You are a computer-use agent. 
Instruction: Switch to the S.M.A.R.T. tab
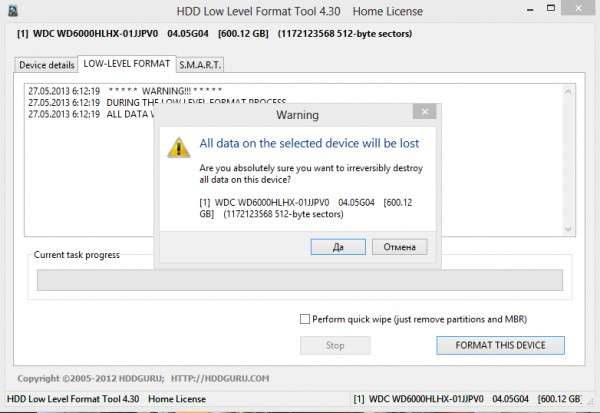200,65
